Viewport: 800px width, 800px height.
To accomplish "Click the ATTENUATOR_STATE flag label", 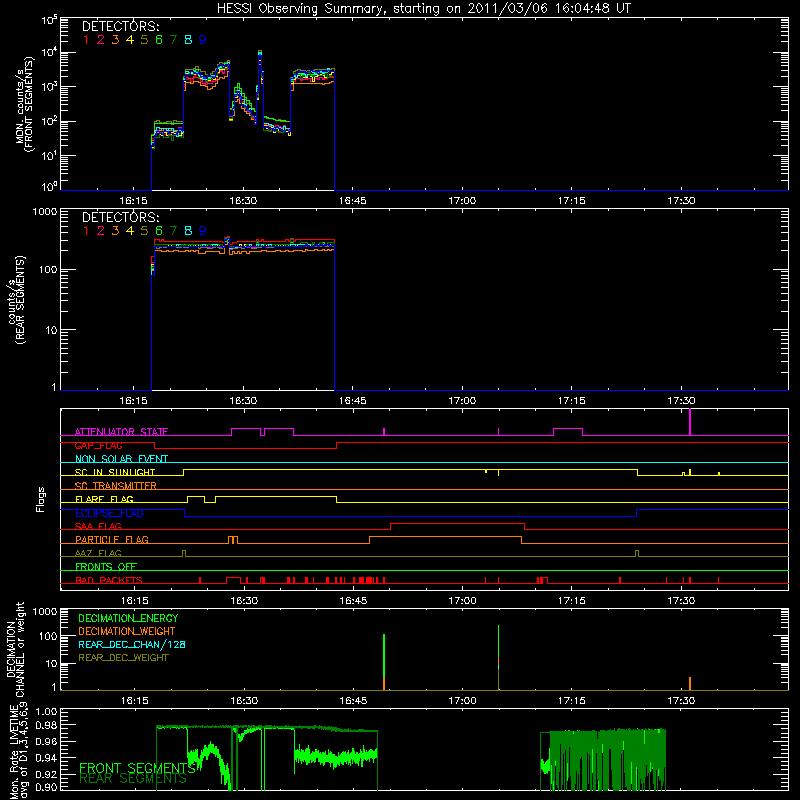I will (x=121, y=432).
